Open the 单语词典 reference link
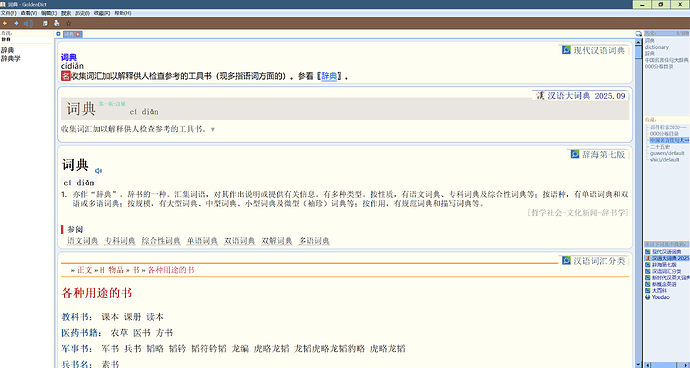The width and height of the screenshot is (690, 368). pyautogui.click(x=202, y=241)
